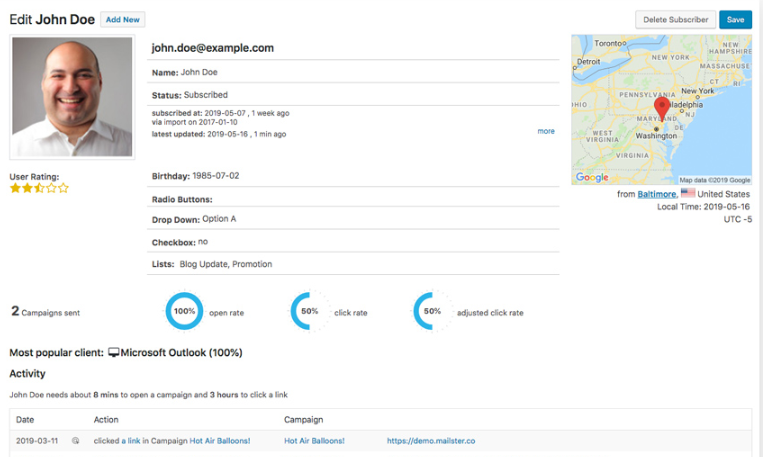
Task: Expand subscription details with the "more" link
Action: click(x=545, y=131)
